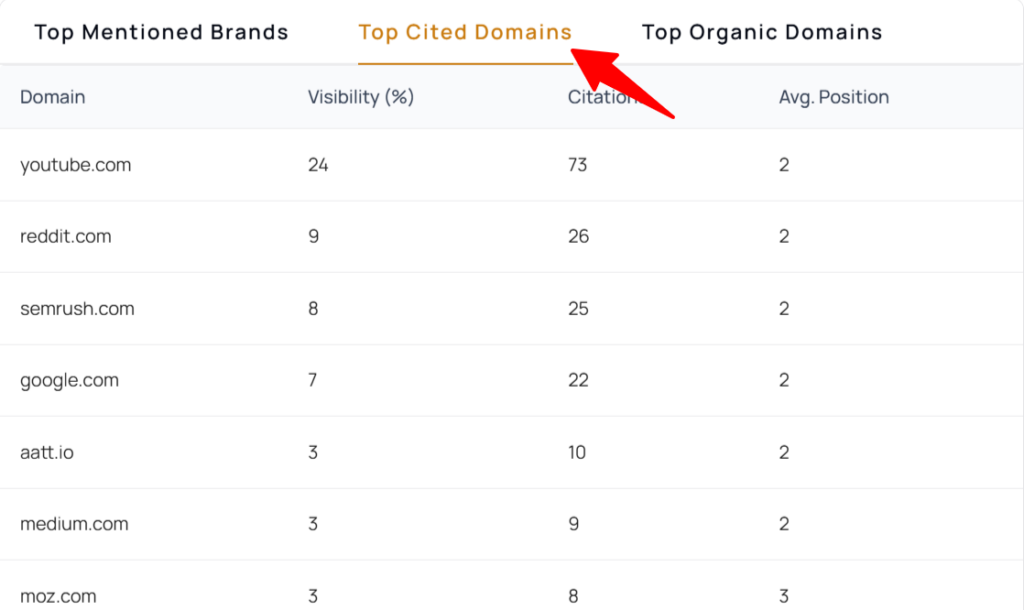Click youtube.com visibility value 24
Image resolution: width=1024 pixels, height=610 pixels.
click(318, 165)
